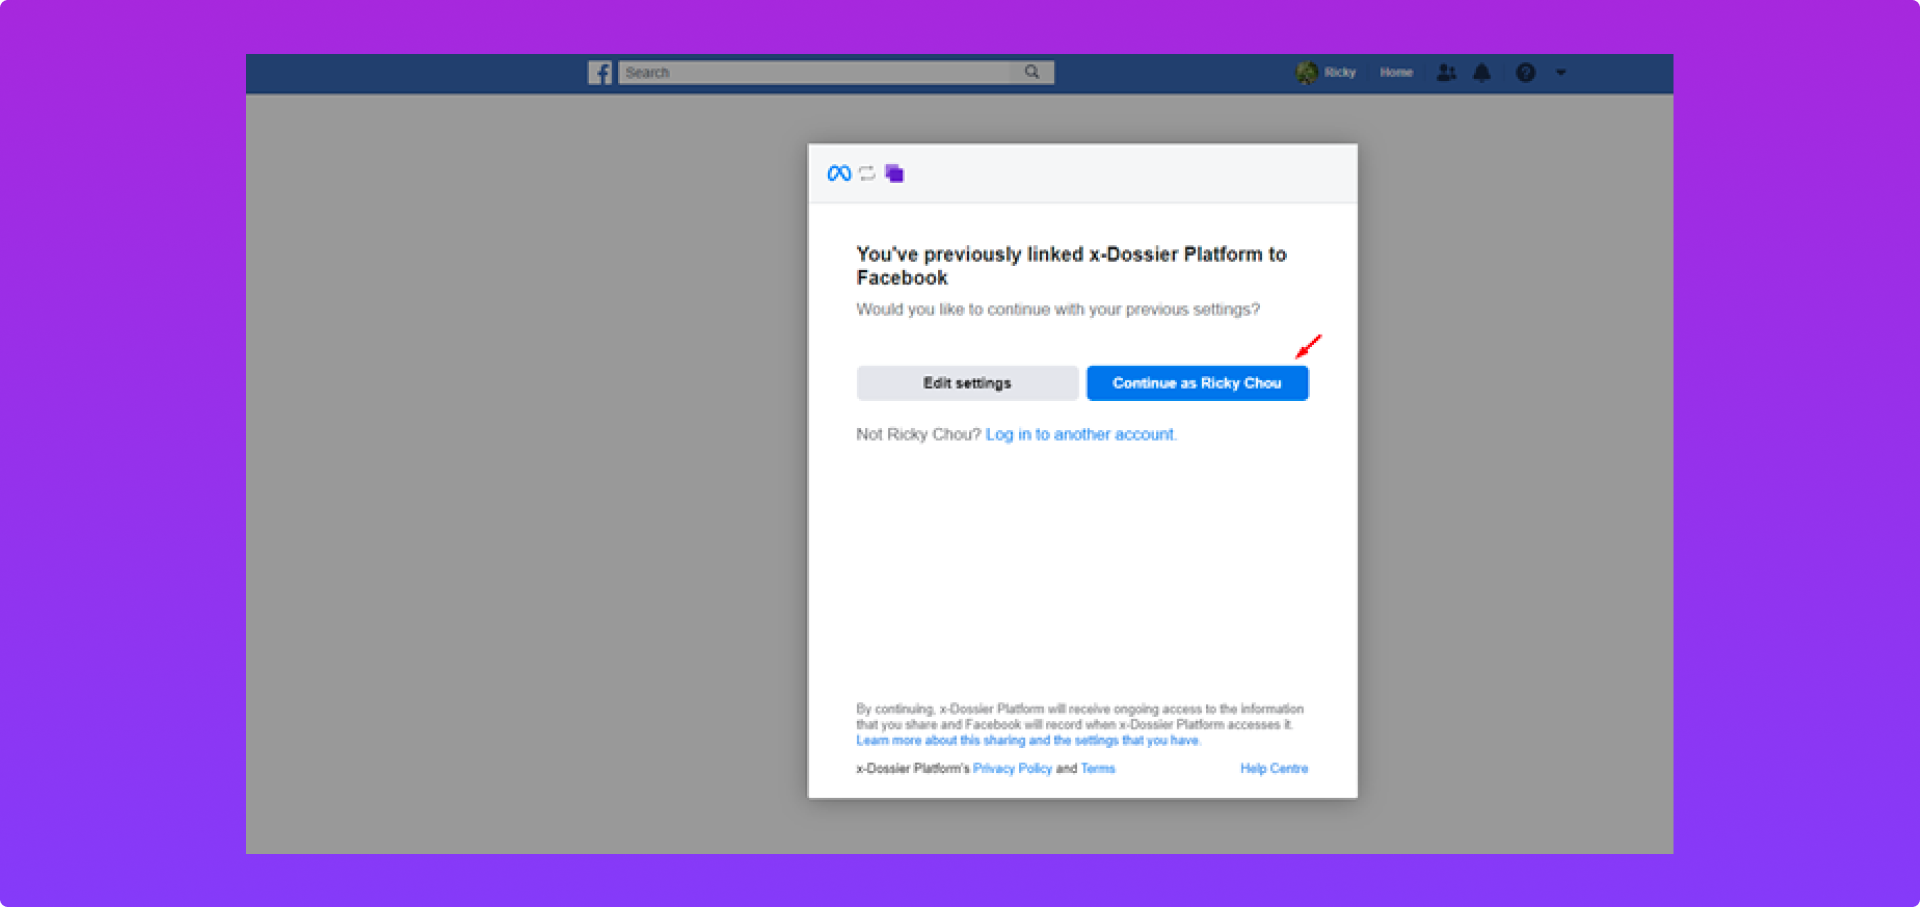Click the magnifier search icon

[x=1032, y=72]
